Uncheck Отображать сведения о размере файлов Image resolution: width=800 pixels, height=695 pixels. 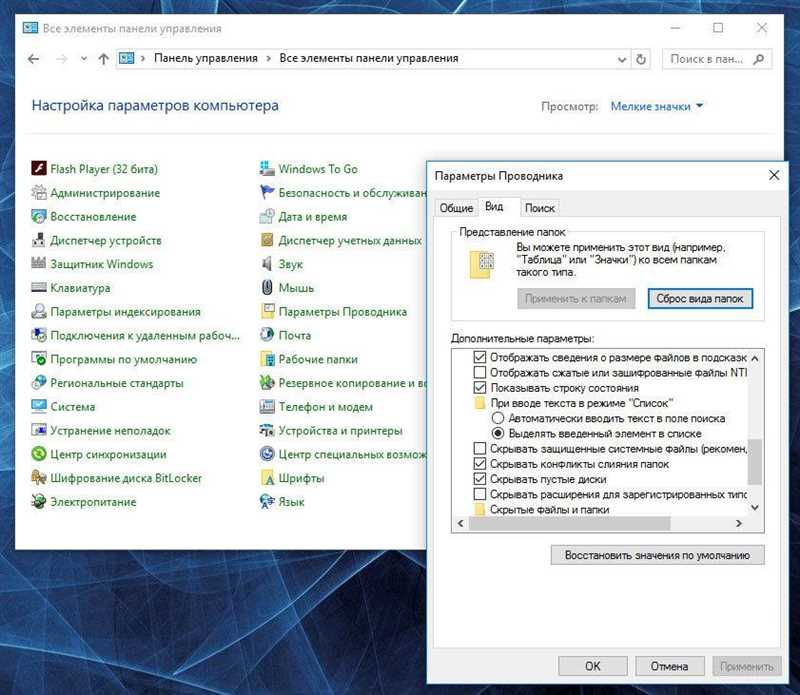click(x=480, y=357)
